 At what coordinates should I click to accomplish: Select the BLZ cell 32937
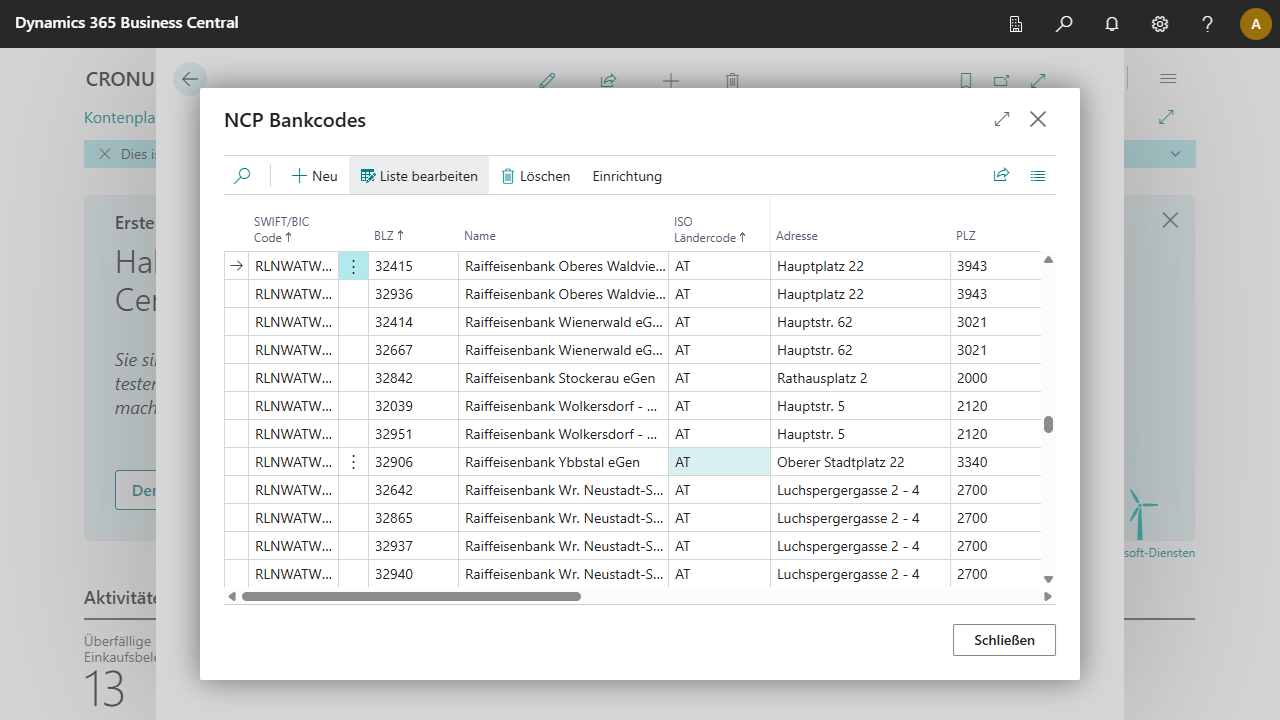pyautogui.click(x=414, y=546)
